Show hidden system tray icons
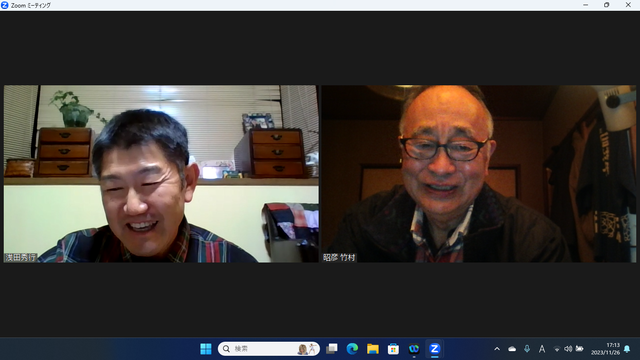Screen dimensions: 640x360 coord(497,349)
